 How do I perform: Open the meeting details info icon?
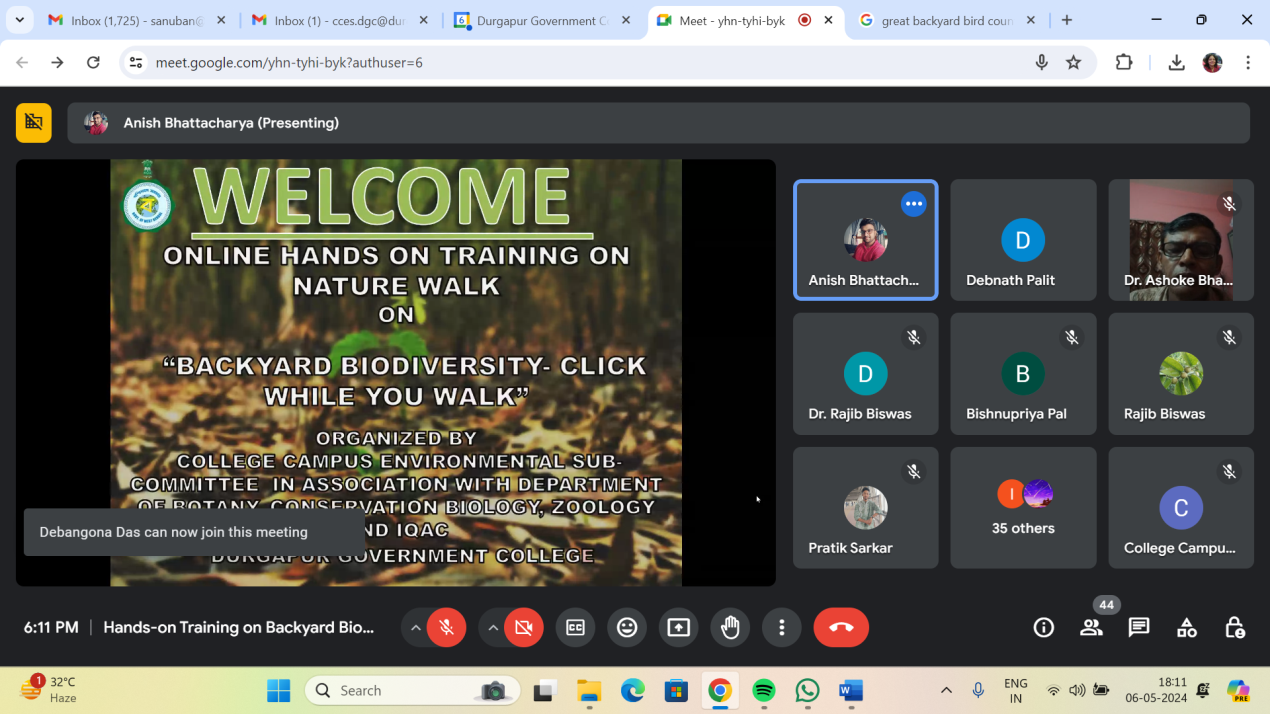click(1043, 627)
